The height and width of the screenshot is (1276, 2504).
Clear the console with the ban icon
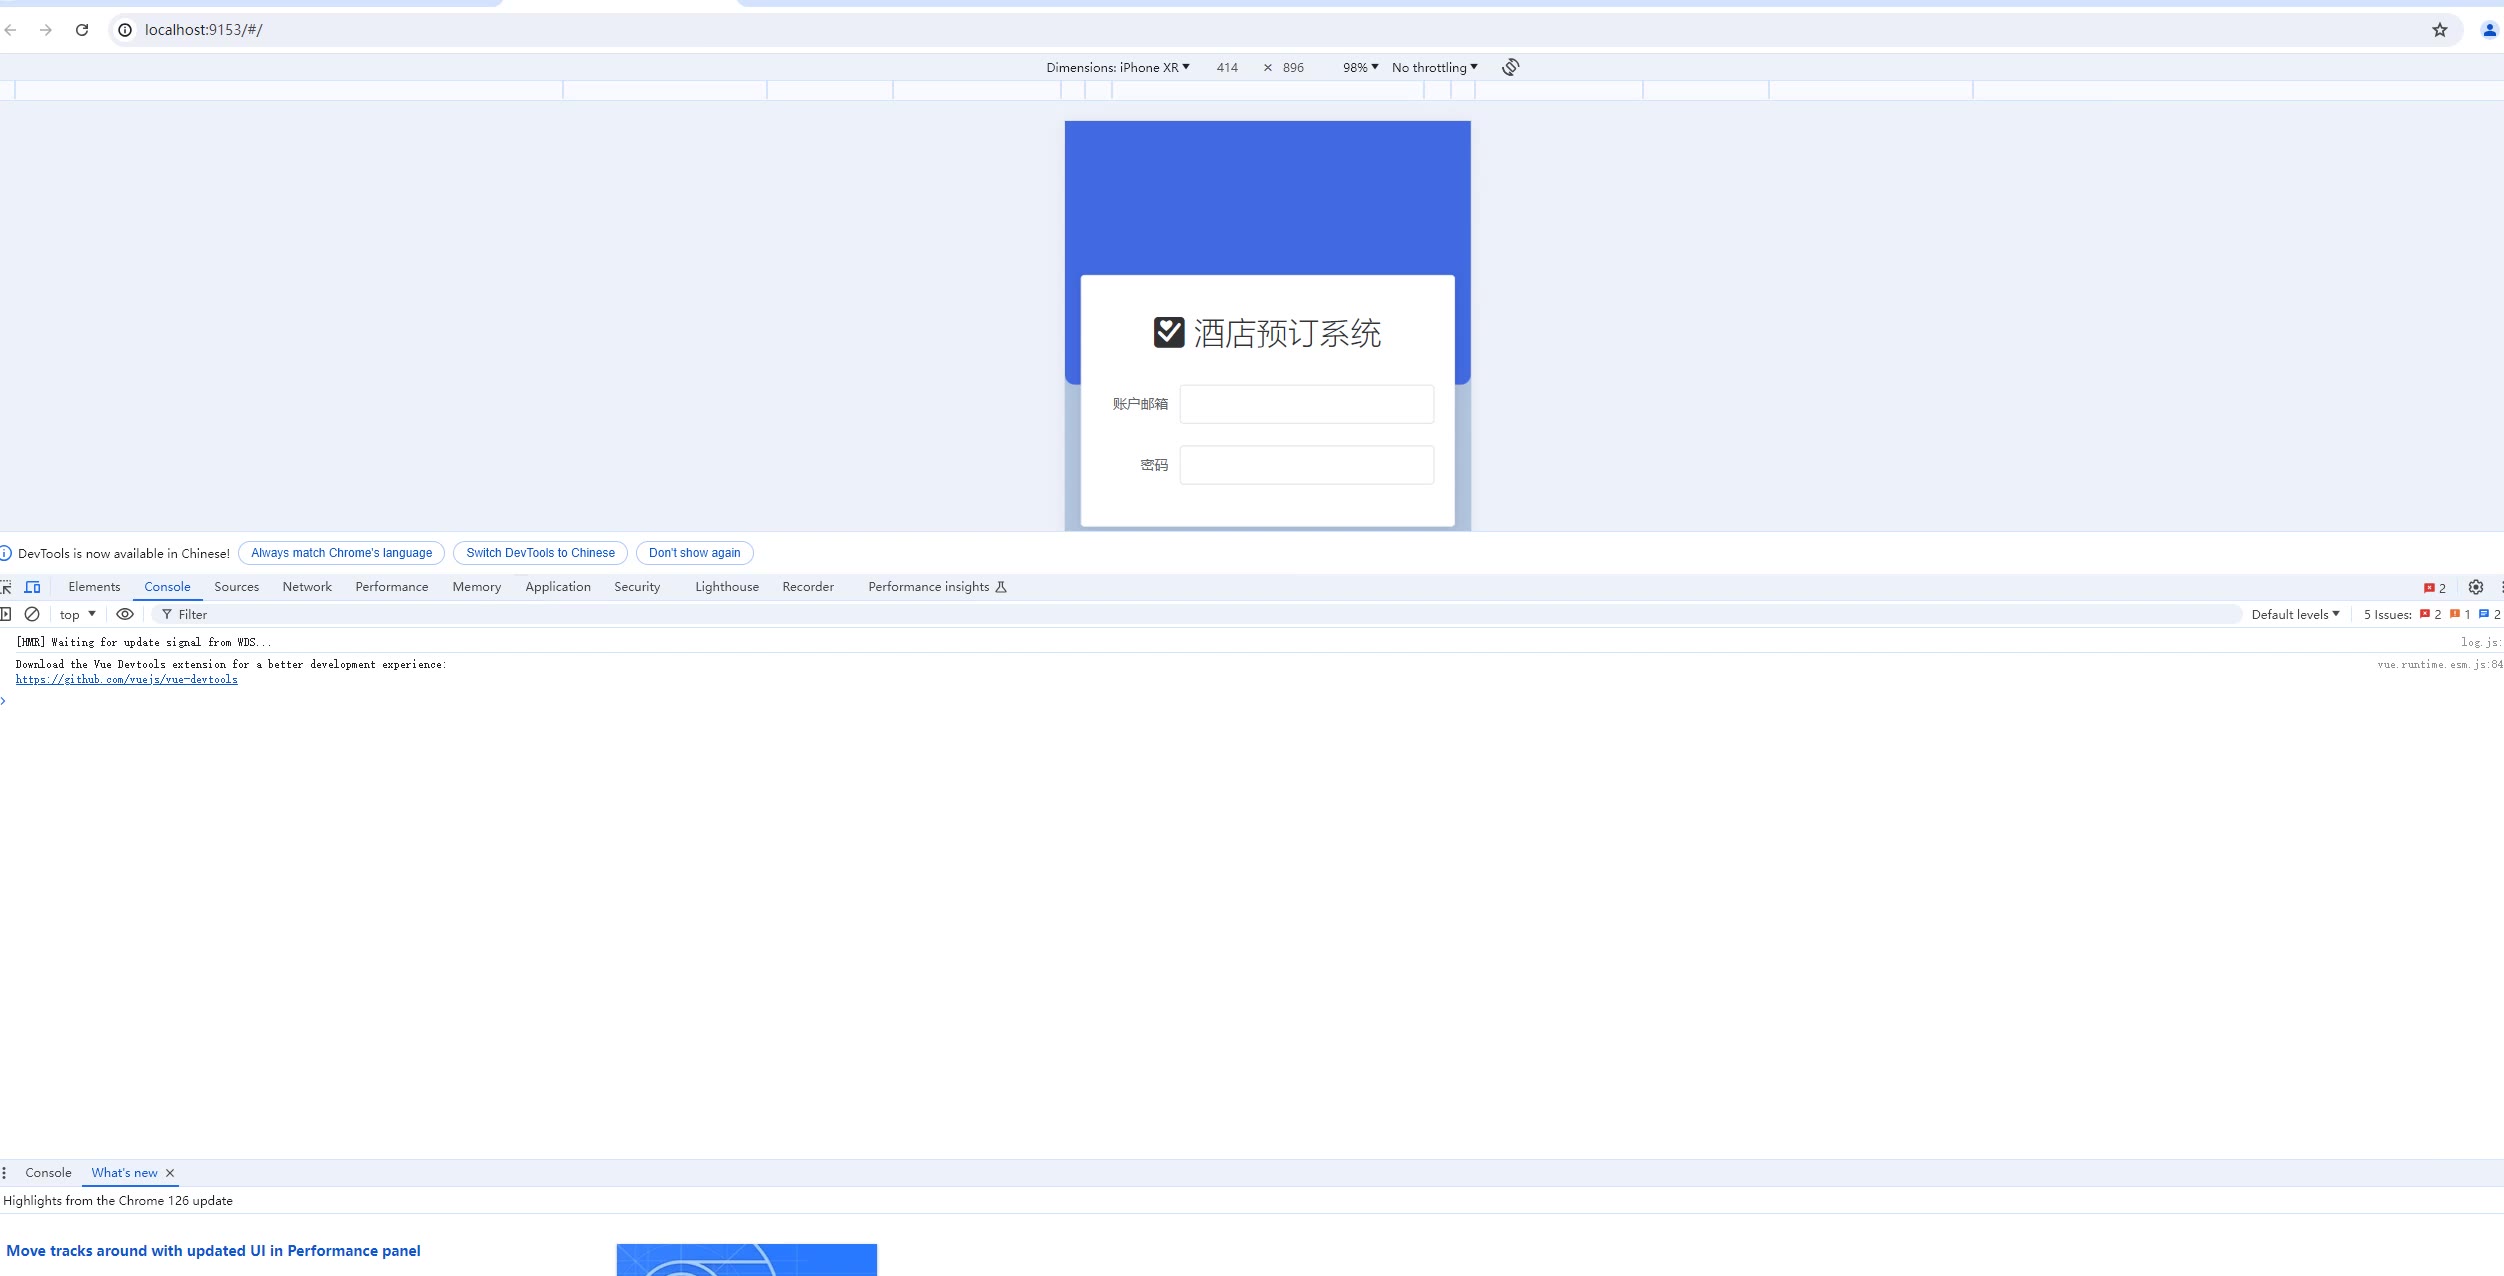[x=32, y=614]
